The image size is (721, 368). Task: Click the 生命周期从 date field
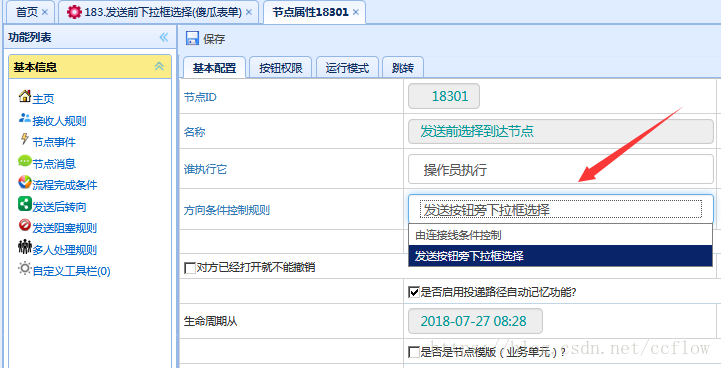[x=475, y=321]
